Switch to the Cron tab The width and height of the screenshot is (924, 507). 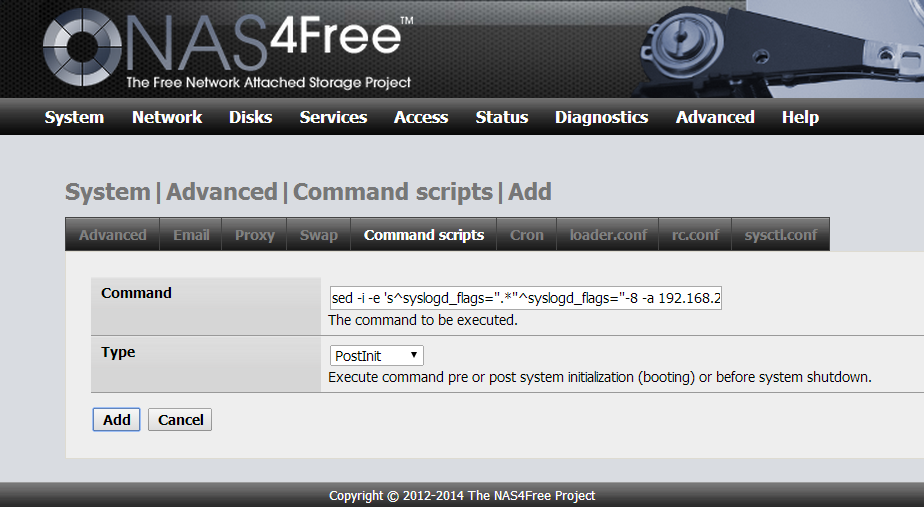[x=527, y=235]
